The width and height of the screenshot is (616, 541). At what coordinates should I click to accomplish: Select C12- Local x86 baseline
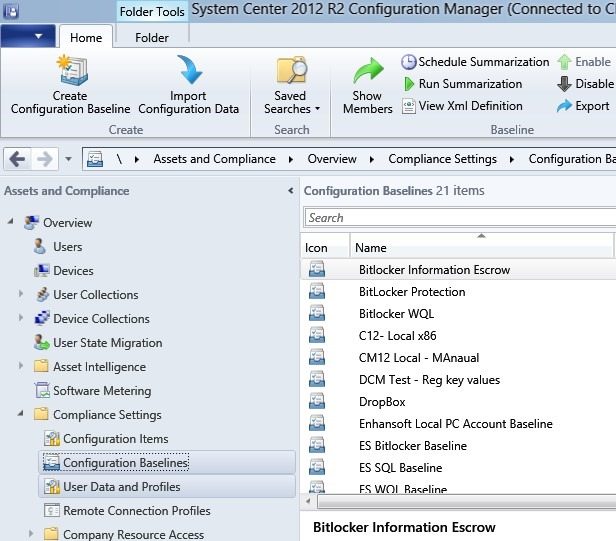click(398, 336)
